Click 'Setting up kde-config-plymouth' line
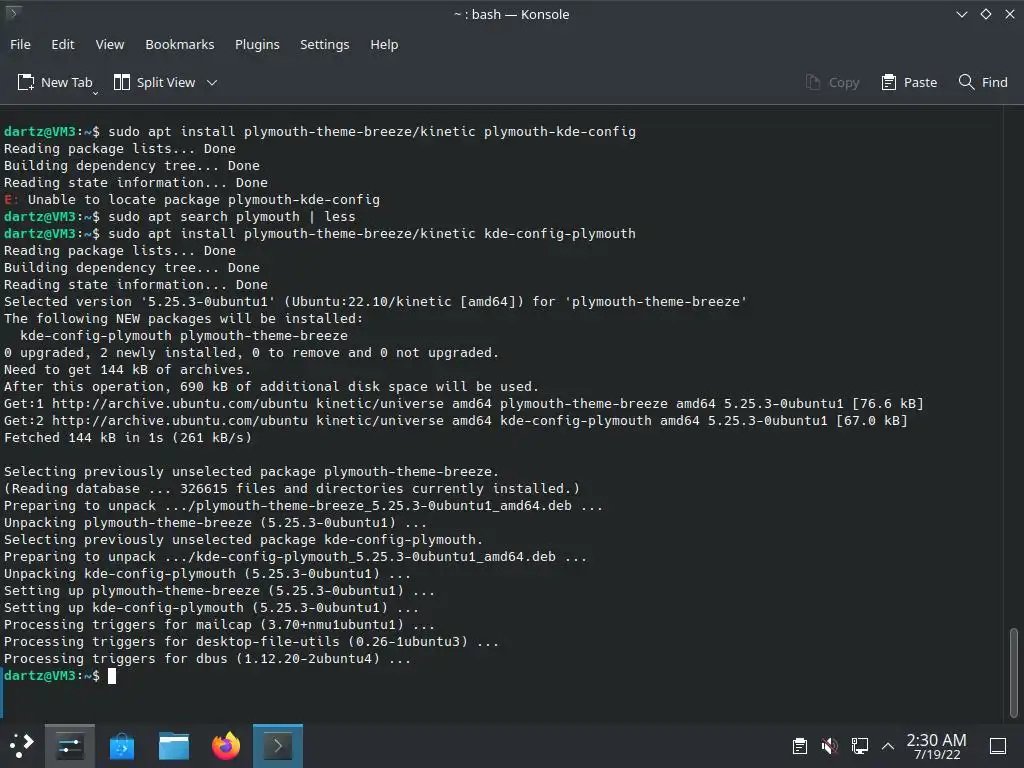The height and width of the screenshot is (768, 1024). [212, 608]
